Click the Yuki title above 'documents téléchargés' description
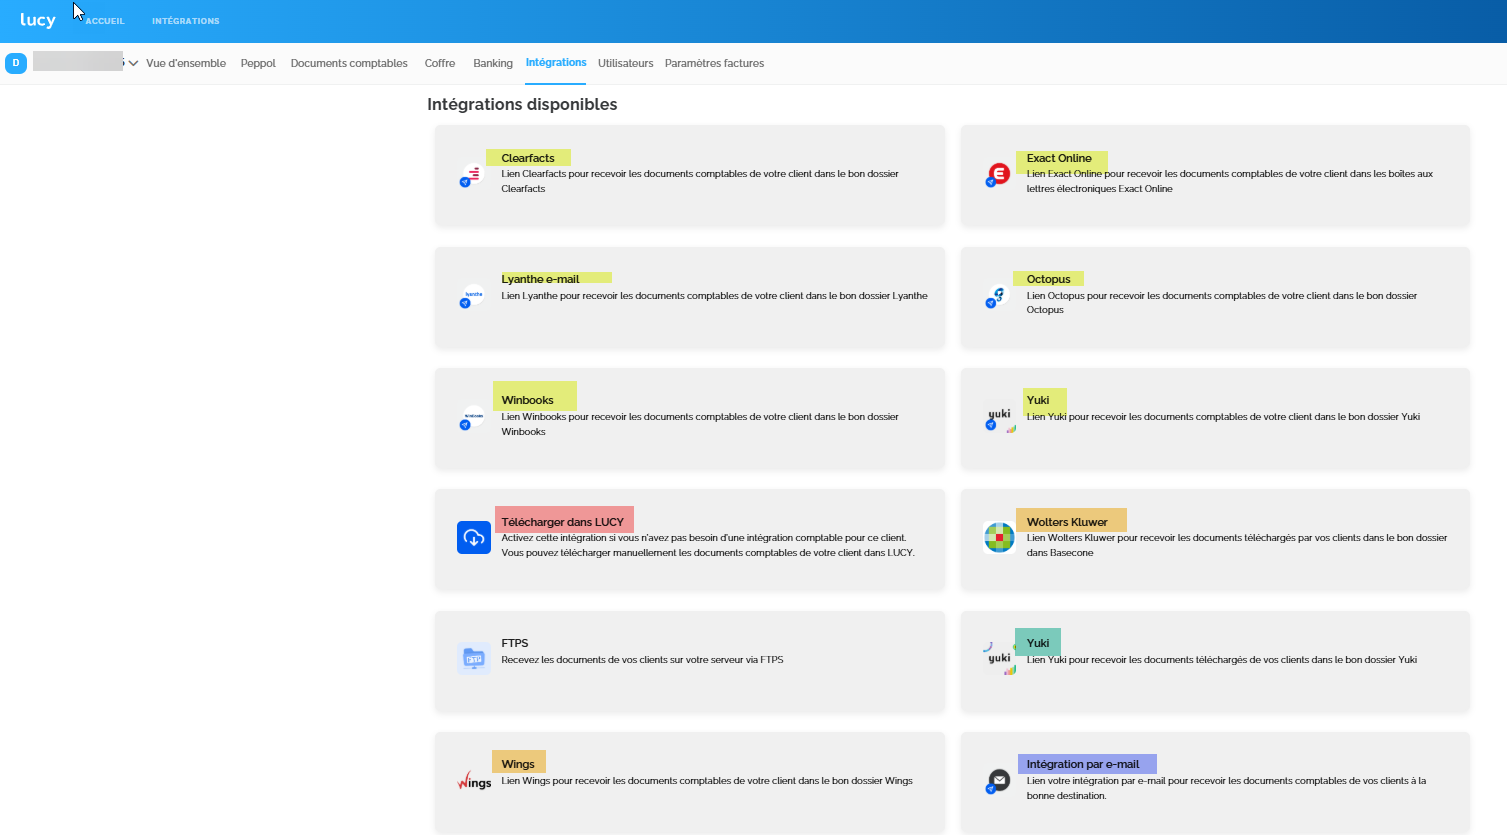The width and height of the screenshot is (1507, 835). [x=1038, y=643]
